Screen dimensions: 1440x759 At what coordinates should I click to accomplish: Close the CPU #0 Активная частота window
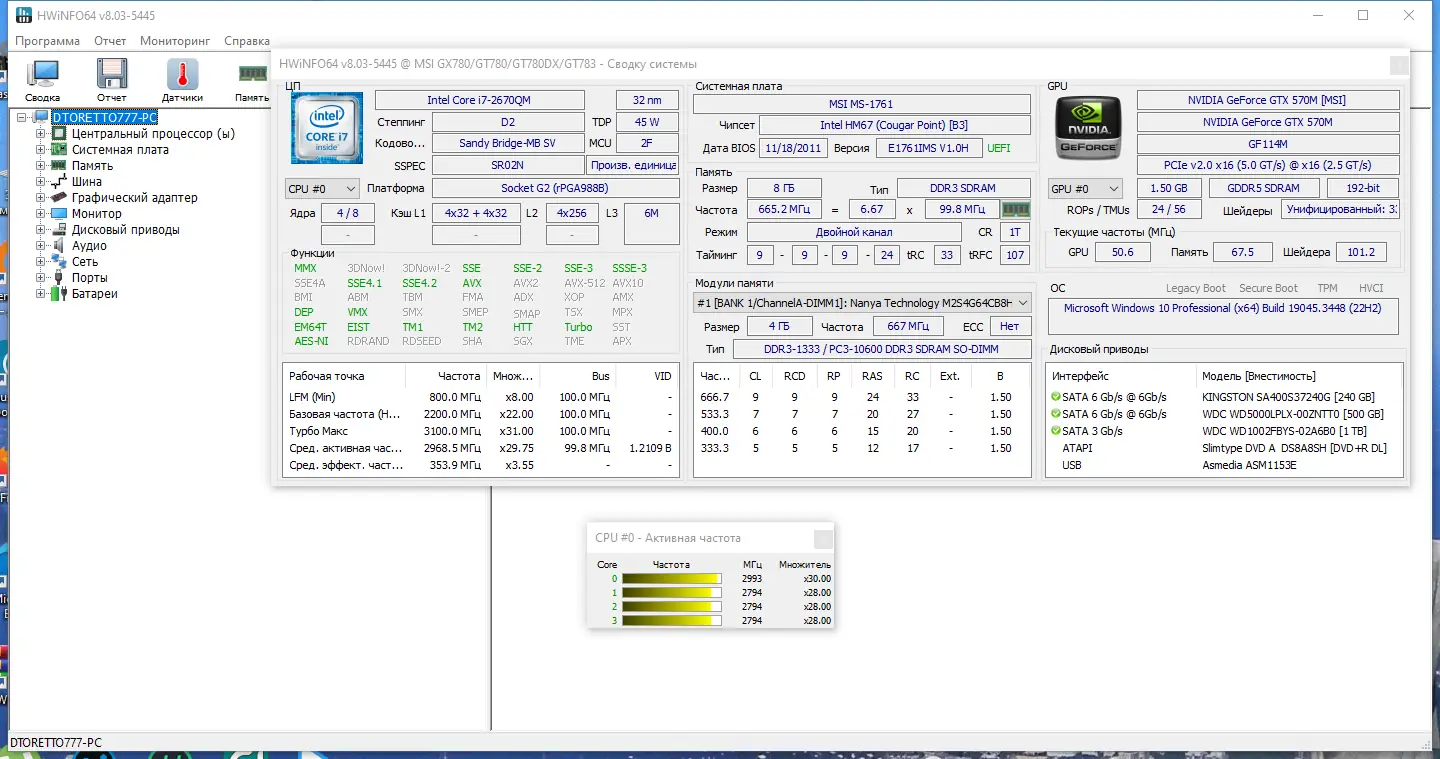(823, 539)
